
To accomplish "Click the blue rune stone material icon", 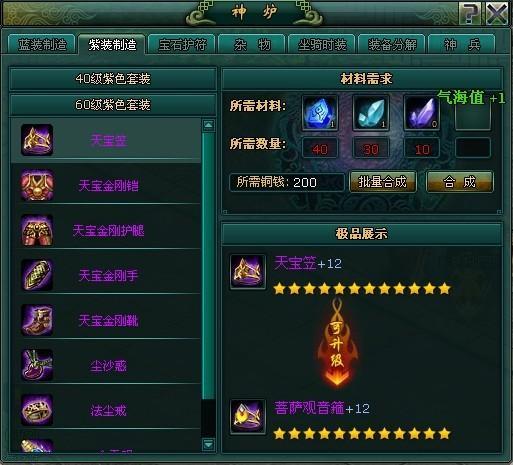I will coord(320,113).
